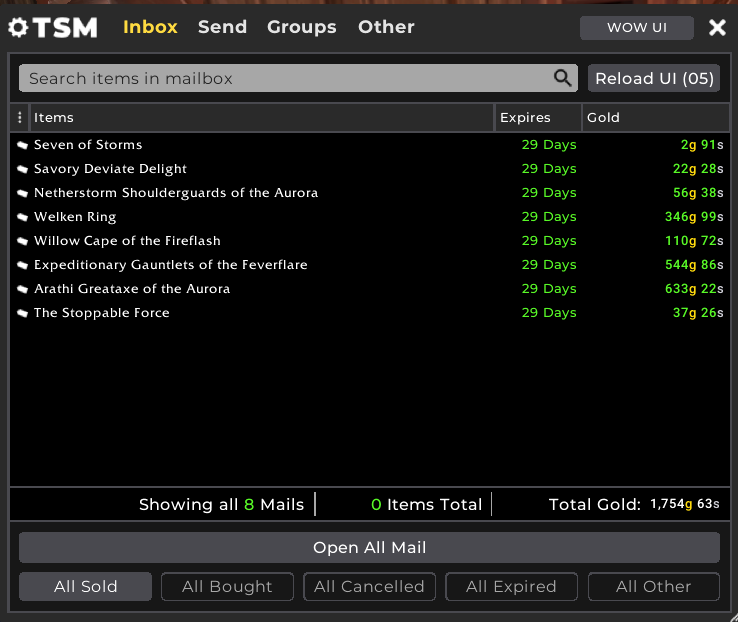Select Expeditionary Gauntlets of the Feverflare mail
Image resolution: width=738 pixels, height=622 pixels.
coord(369,265)
